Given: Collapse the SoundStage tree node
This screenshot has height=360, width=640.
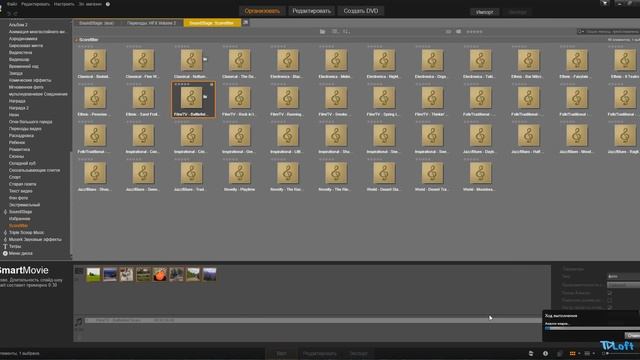Looking at the screenshot, I should tap(5, 212).
